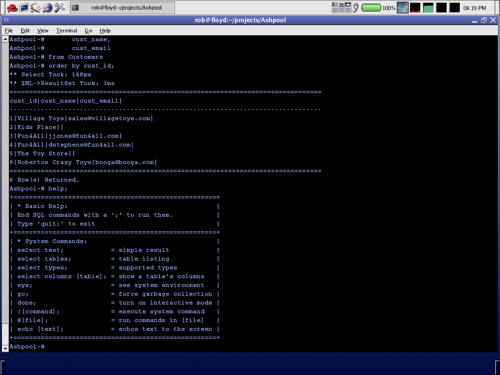The height and width of the screenshot is (375, 500).
Task: Open the mail envelope launcher icon
Action: pyautogui.click(x=35, y=7)
